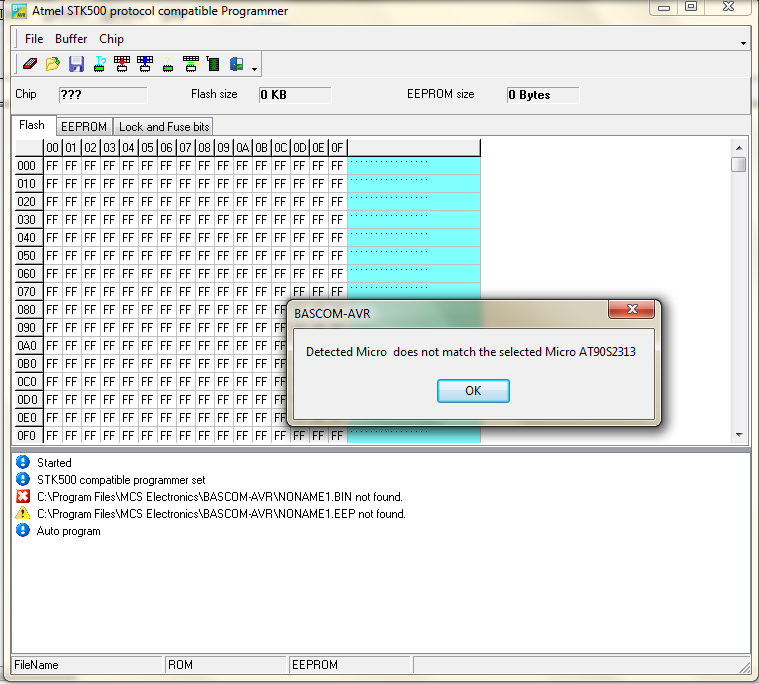Select the 'Auto program' log entry

[x=69, y=531]
